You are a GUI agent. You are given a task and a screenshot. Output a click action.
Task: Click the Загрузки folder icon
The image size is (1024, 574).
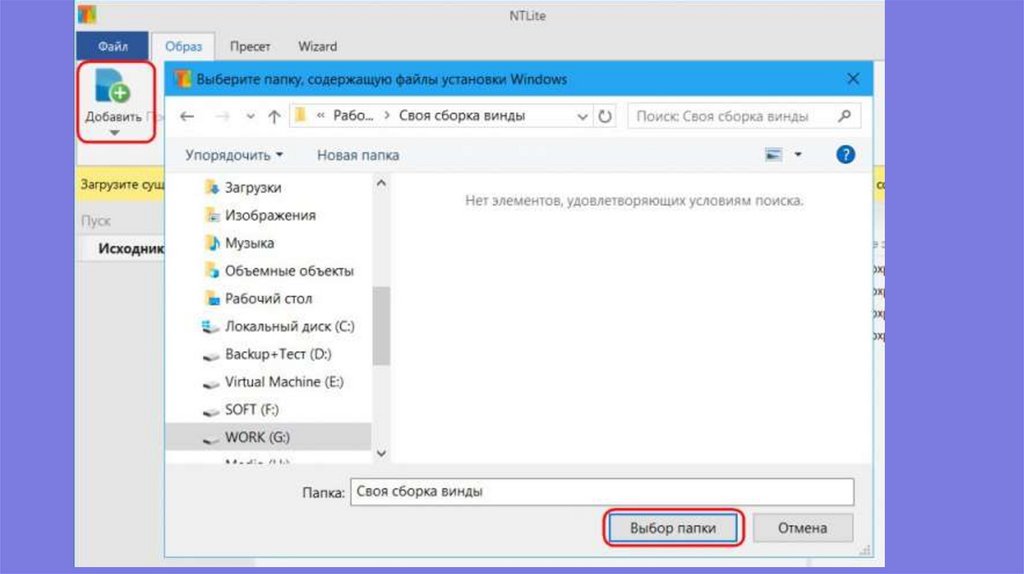pyautogui.click(x=212, y=187)
